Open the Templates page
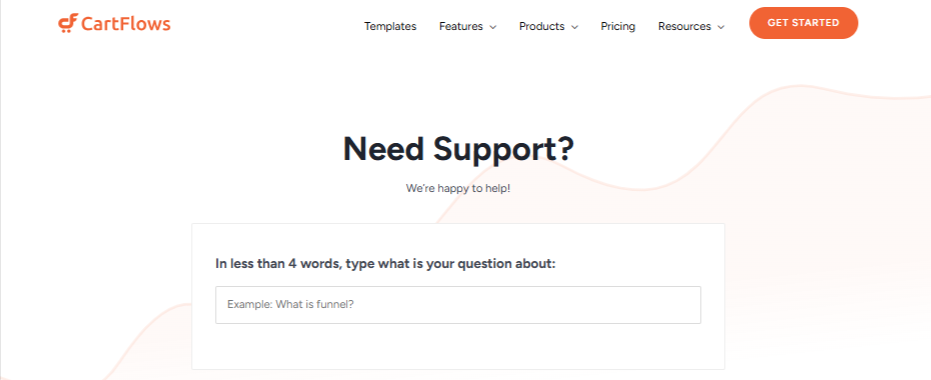The image size is (931, 380). click(x=390, y=26)
